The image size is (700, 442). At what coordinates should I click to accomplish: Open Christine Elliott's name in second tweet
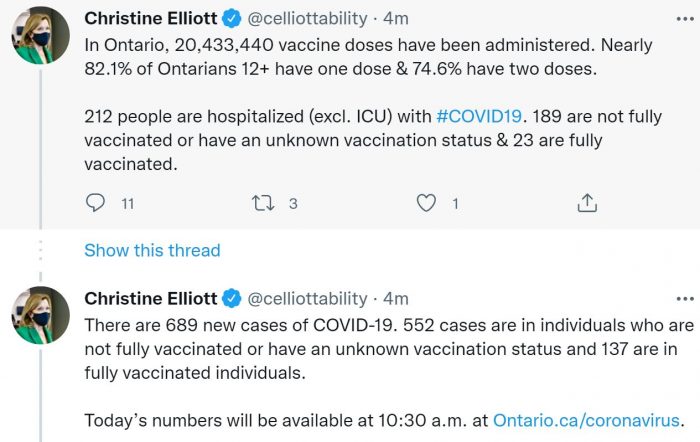151,298
